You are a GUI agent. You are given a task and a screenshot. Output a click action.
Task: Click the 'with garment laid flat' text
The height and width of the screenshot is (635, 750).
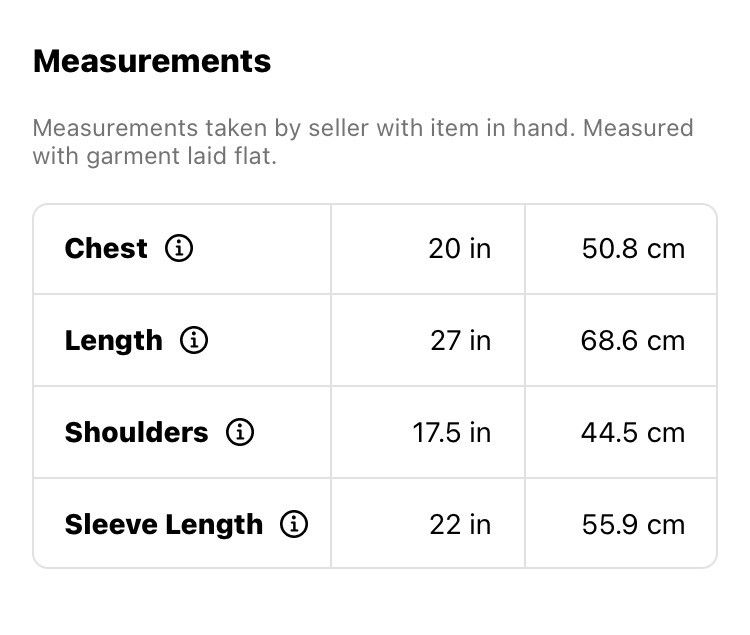tap(154, 156)
